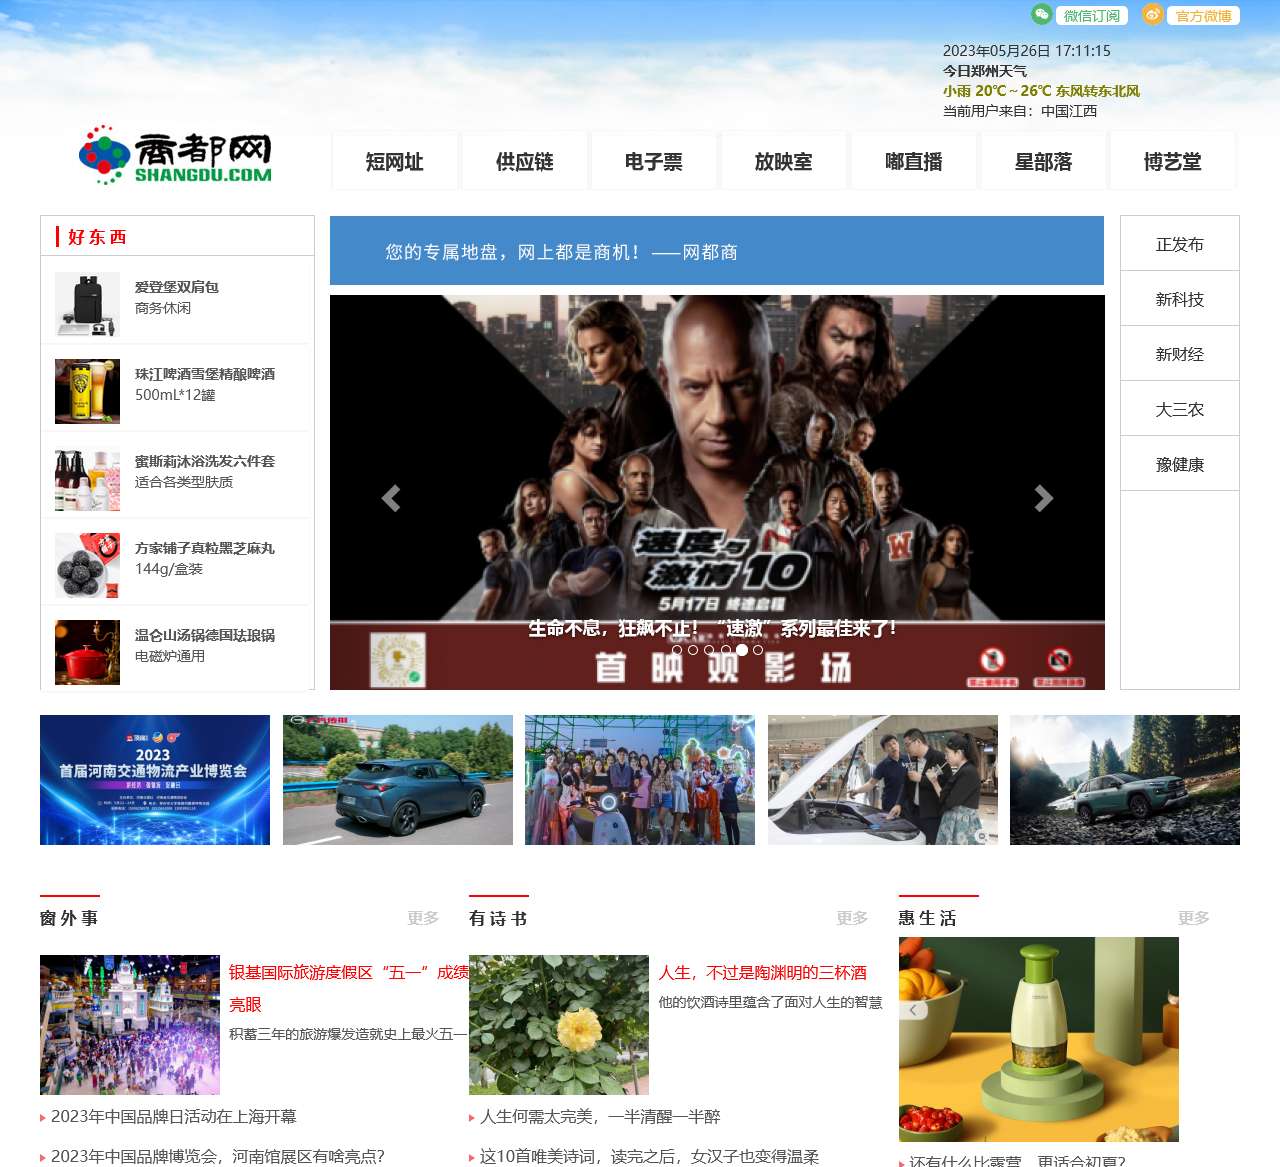Go to the 电子票 section
This screenshot has height=1167, width=1280.
pos(654,161)
